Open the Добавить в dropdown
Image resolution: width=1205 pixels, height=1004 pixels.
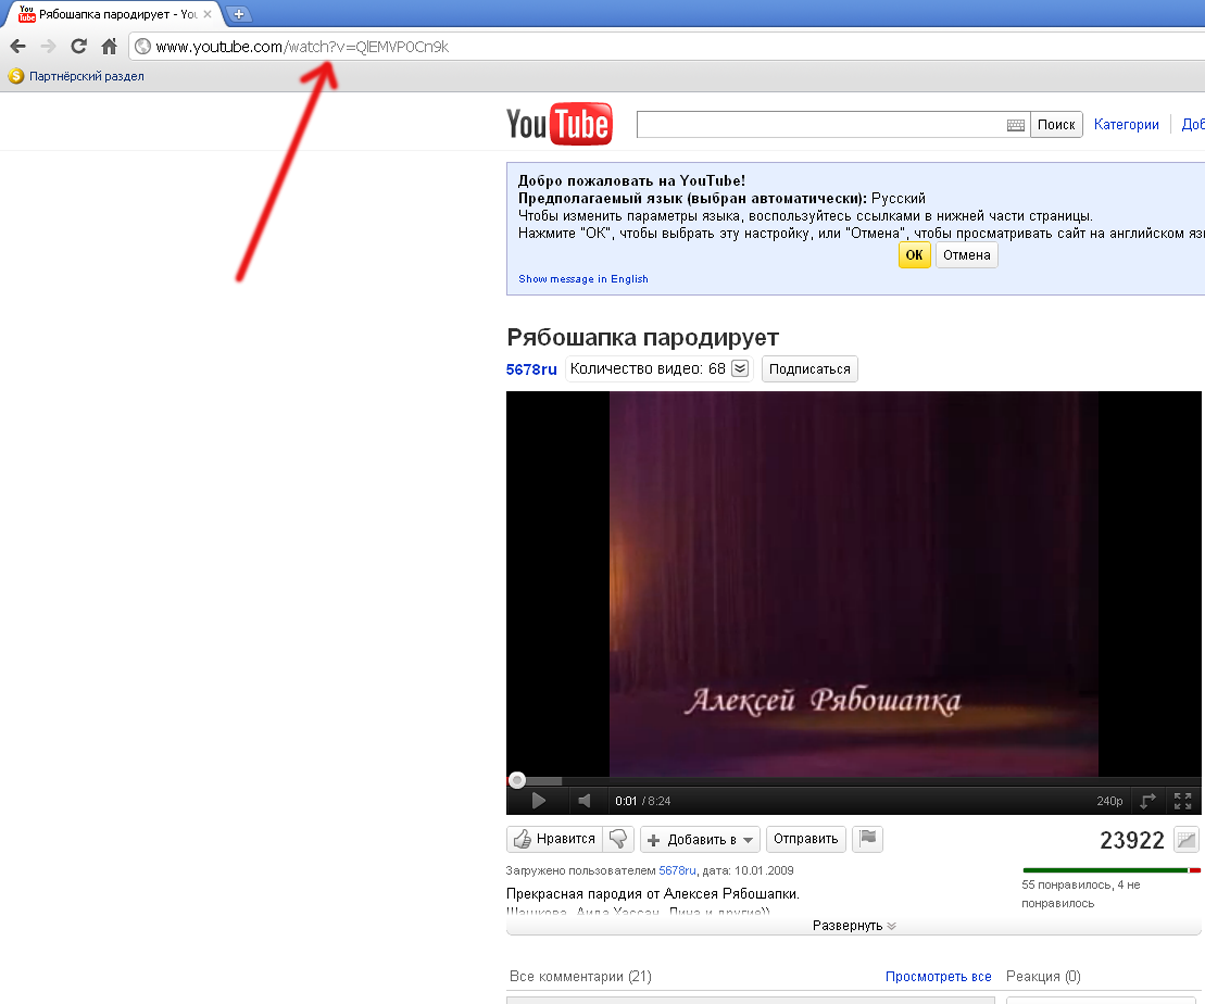pos(700,839)
